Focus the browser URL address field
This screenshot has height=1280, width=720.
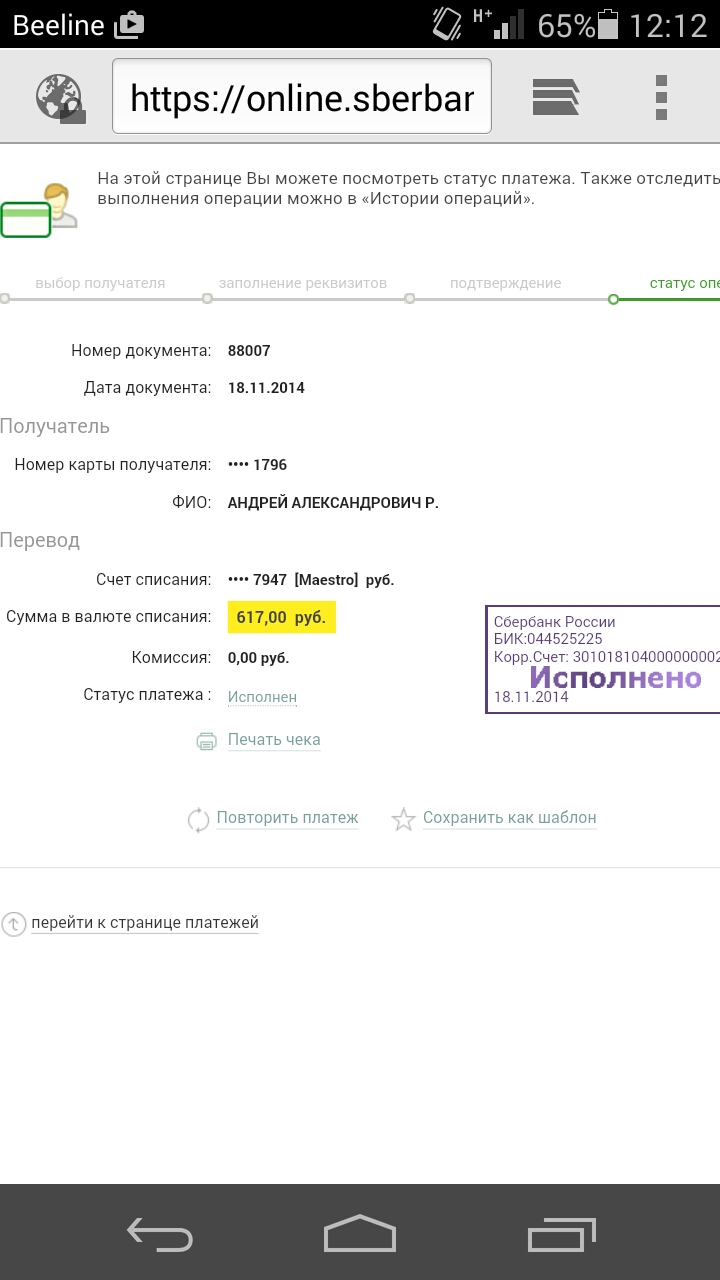point(301,97)
